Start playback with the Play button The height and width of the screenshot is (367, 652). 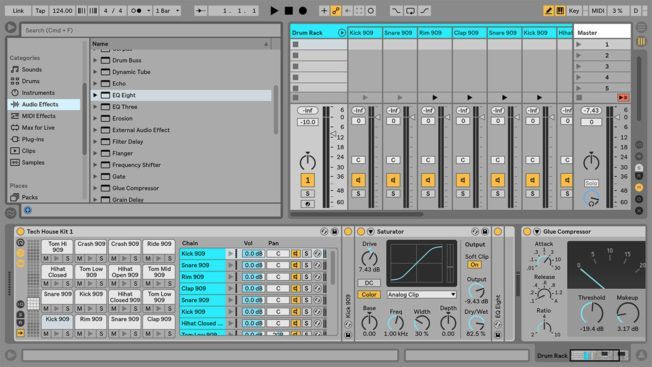coord(274,11)
